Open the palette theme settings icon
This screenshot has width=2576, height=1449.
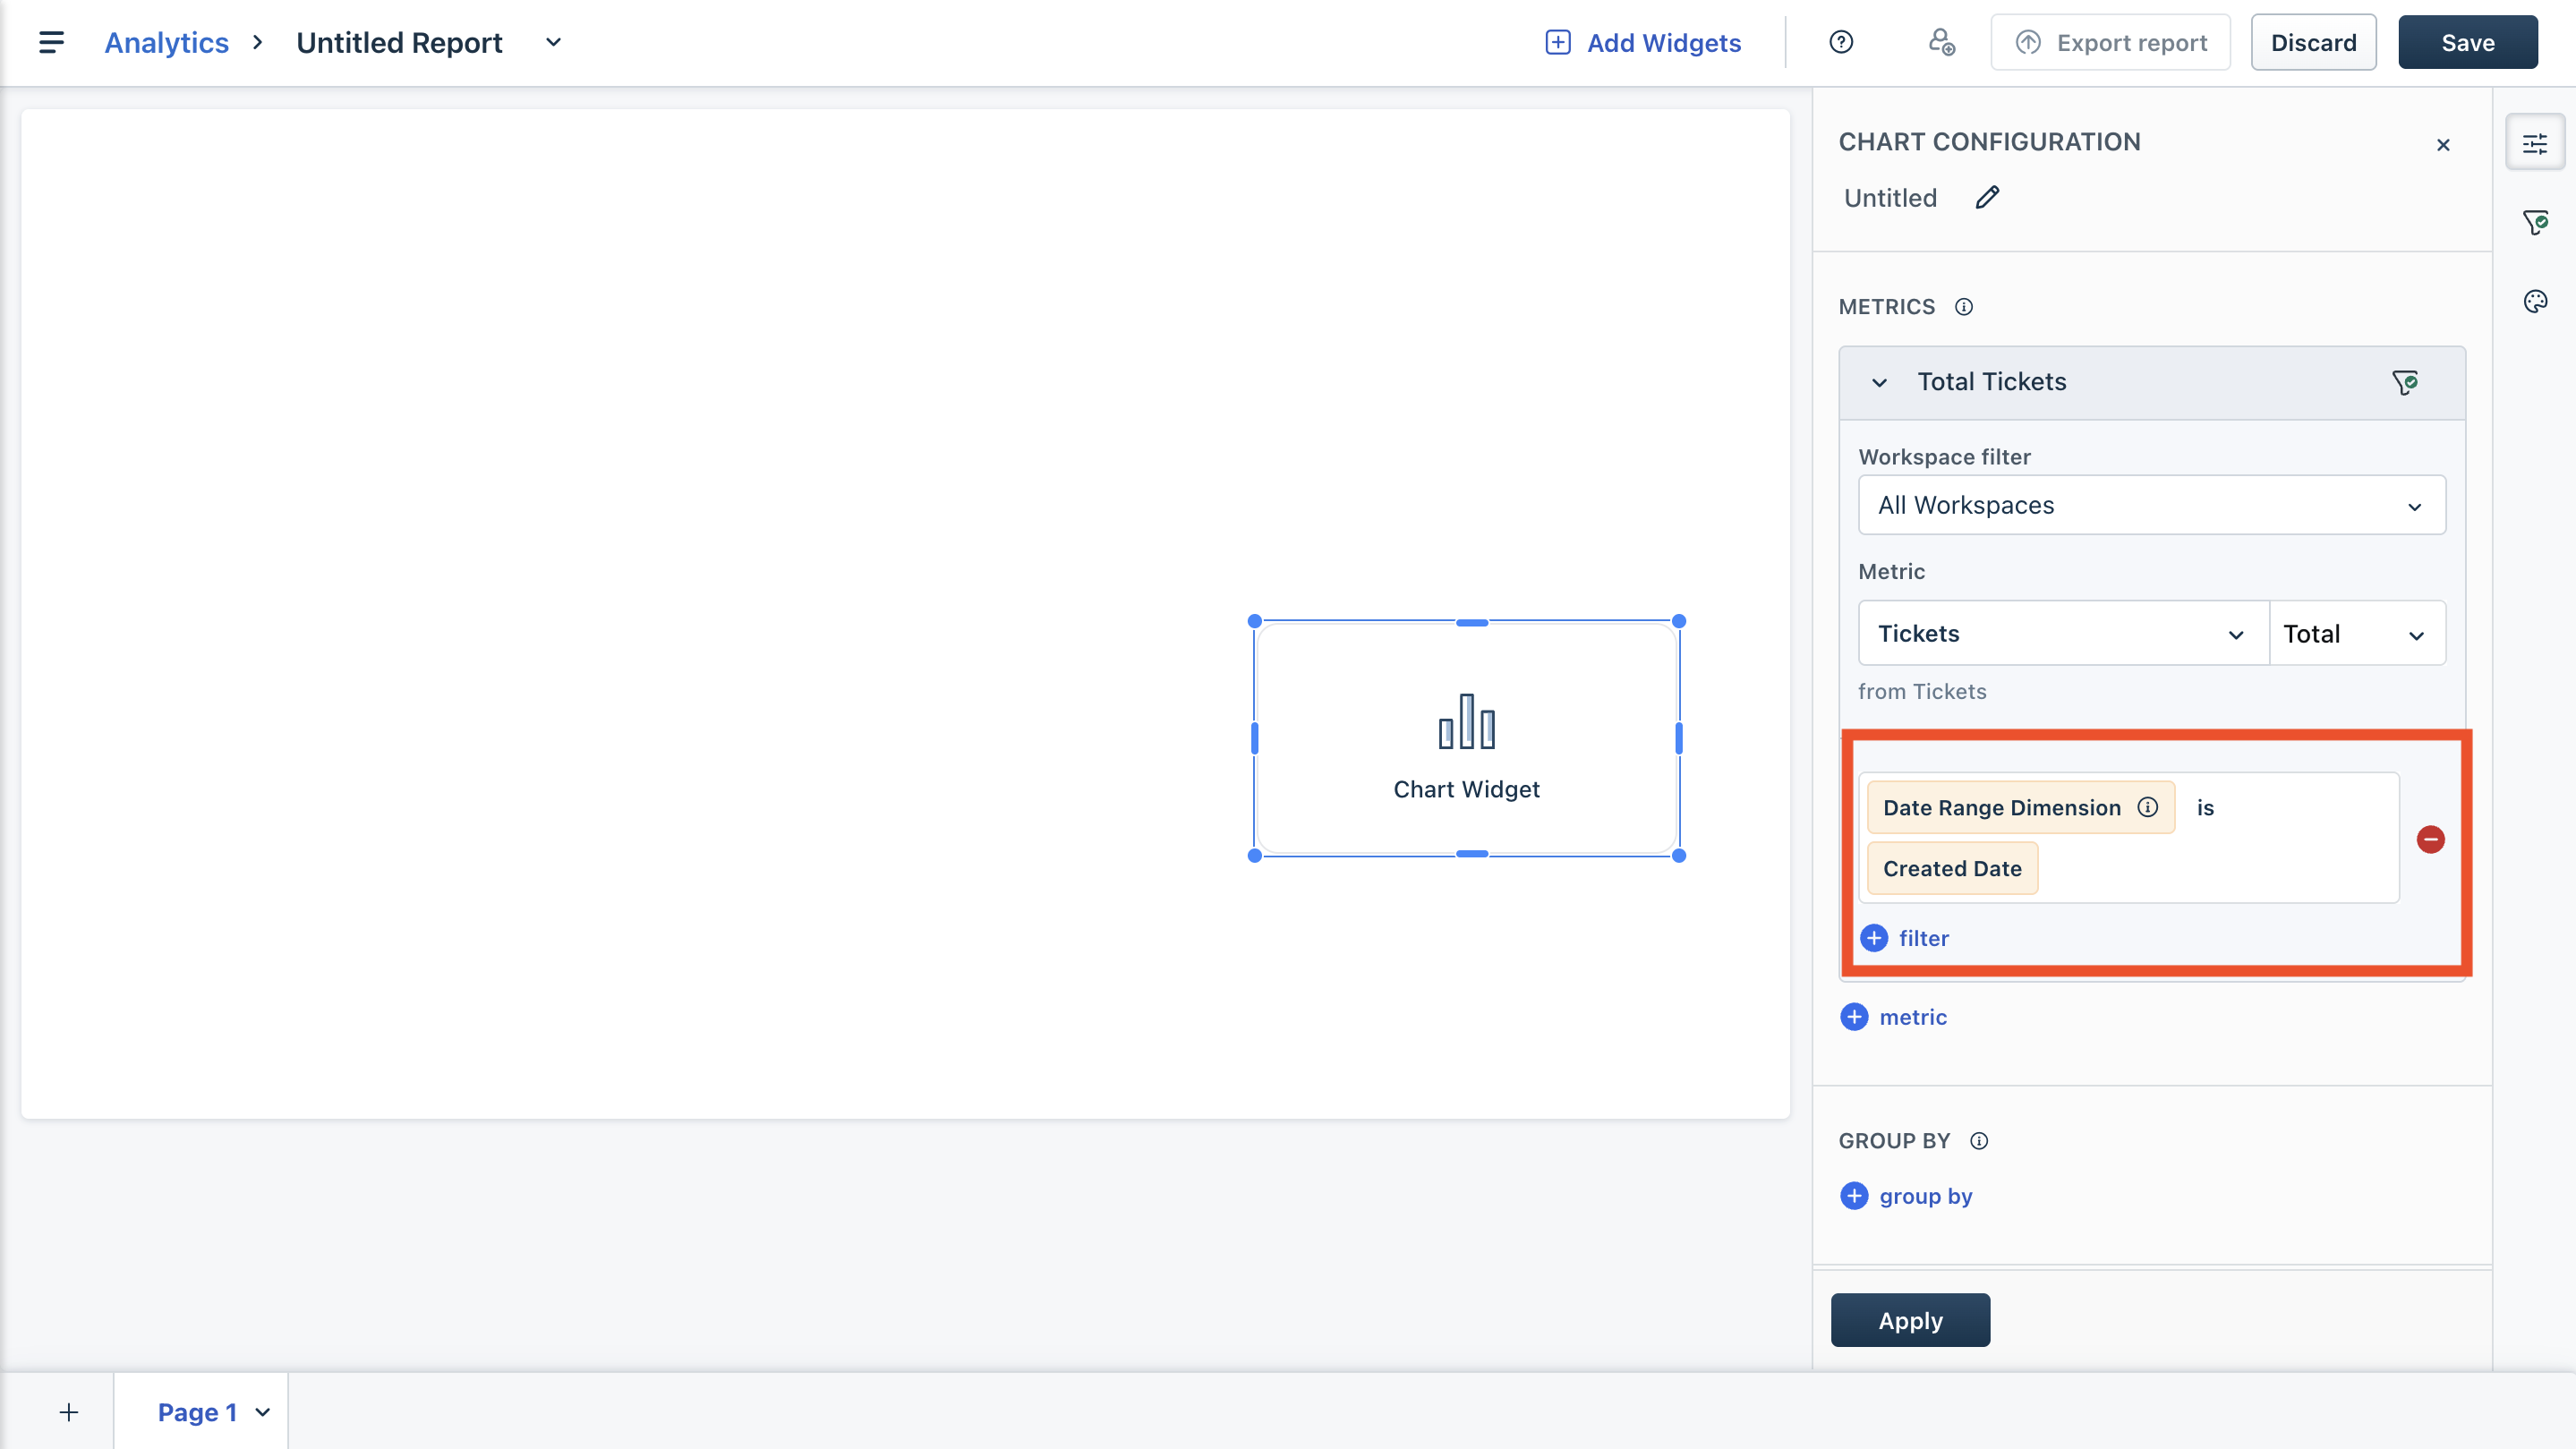click(2535, 301)
